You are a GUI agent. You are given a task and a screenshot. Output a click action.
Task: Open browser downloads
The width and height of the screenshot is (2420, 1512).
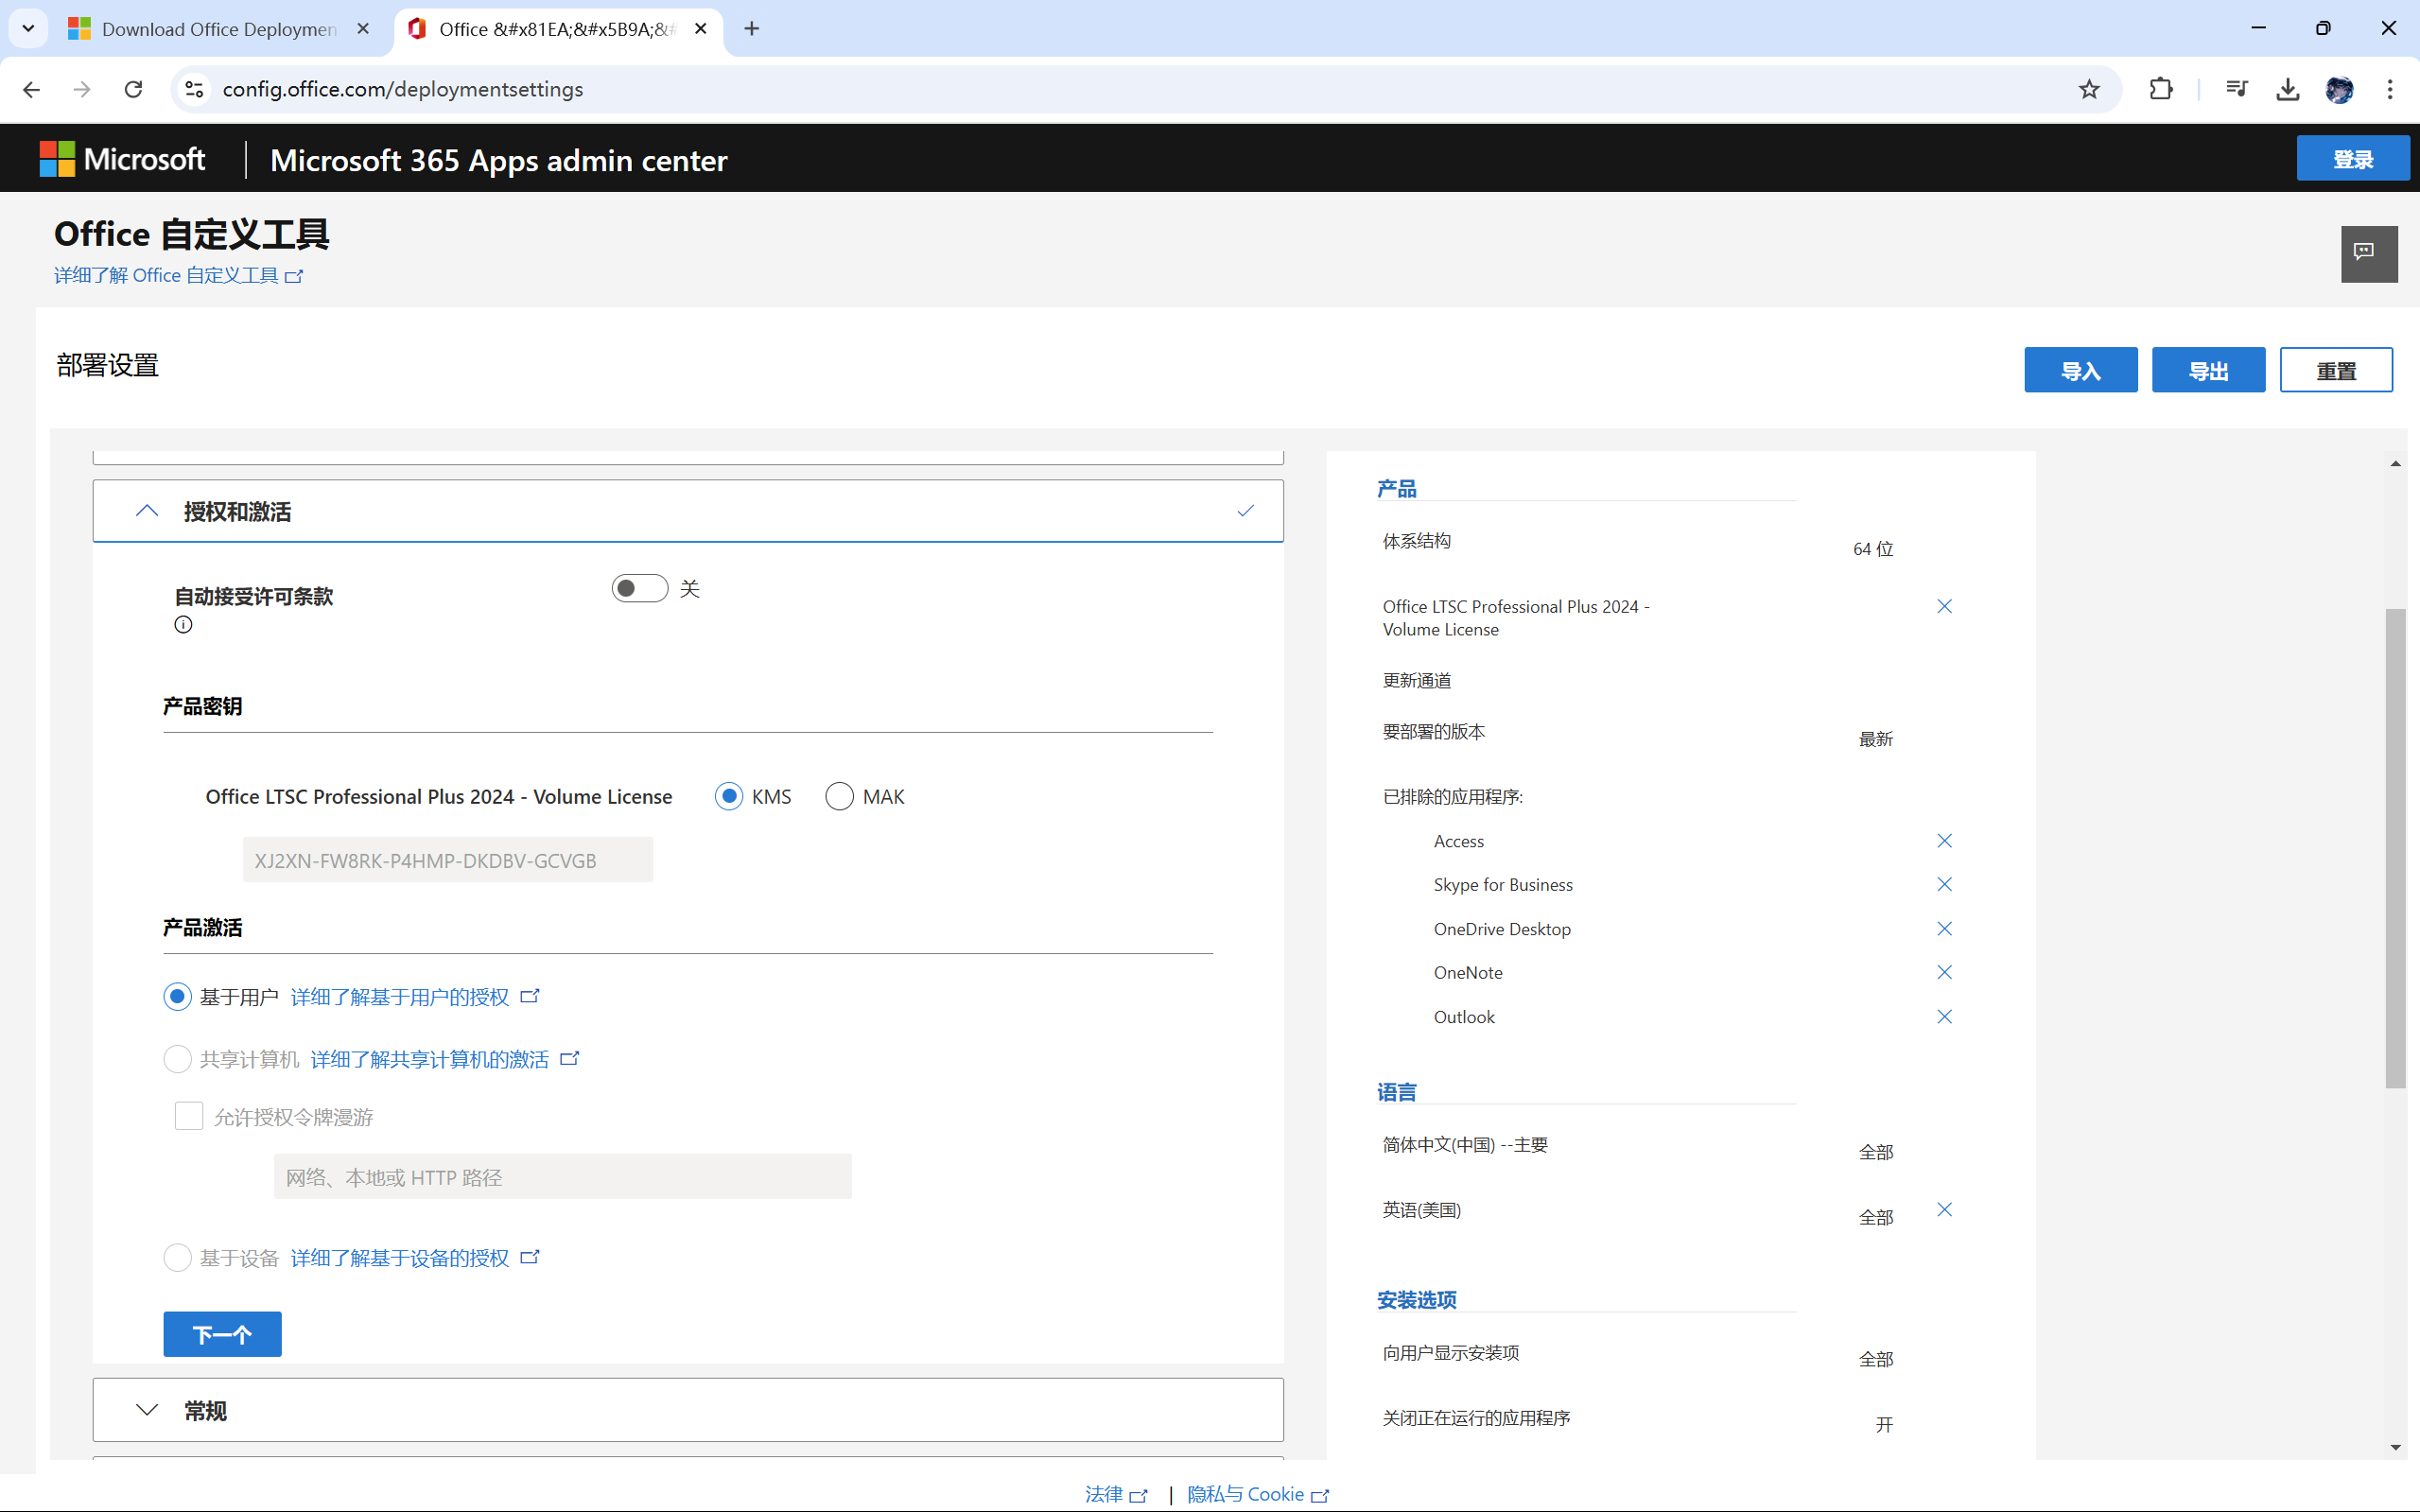2287,89
